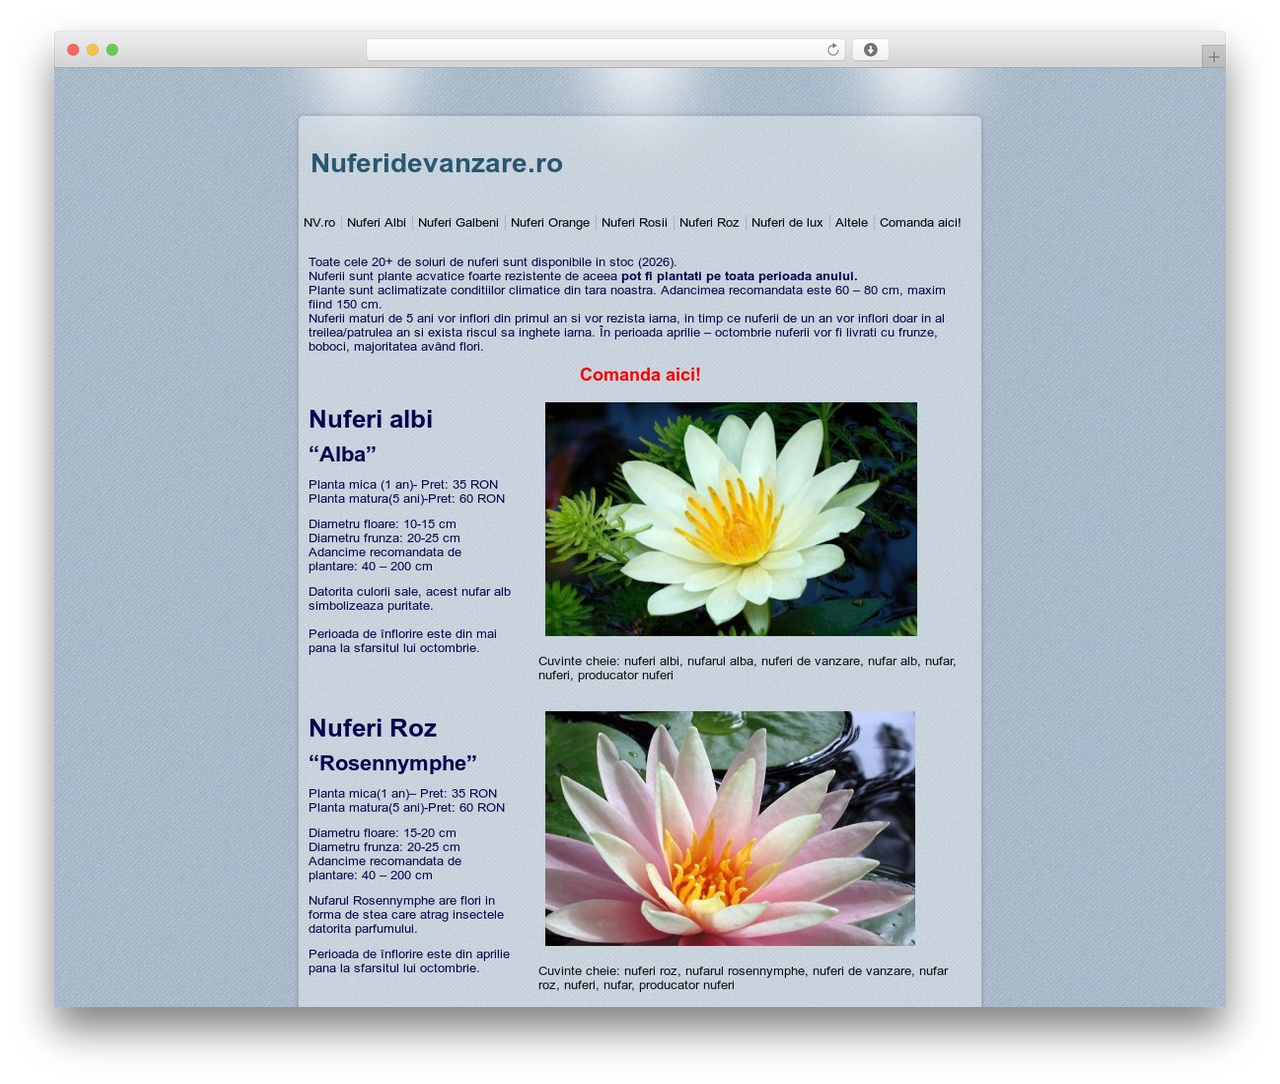Click the Nuferi albi heading
The width and height of the screenshot is (1280, 1084).
click(370, 419)
